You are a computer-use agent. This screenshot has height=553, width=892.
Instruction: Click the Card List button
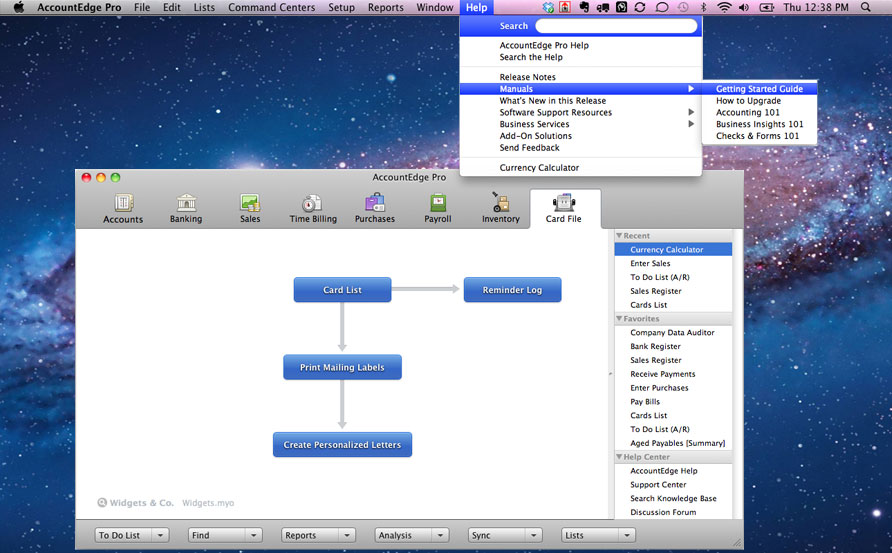click(342, 290)
